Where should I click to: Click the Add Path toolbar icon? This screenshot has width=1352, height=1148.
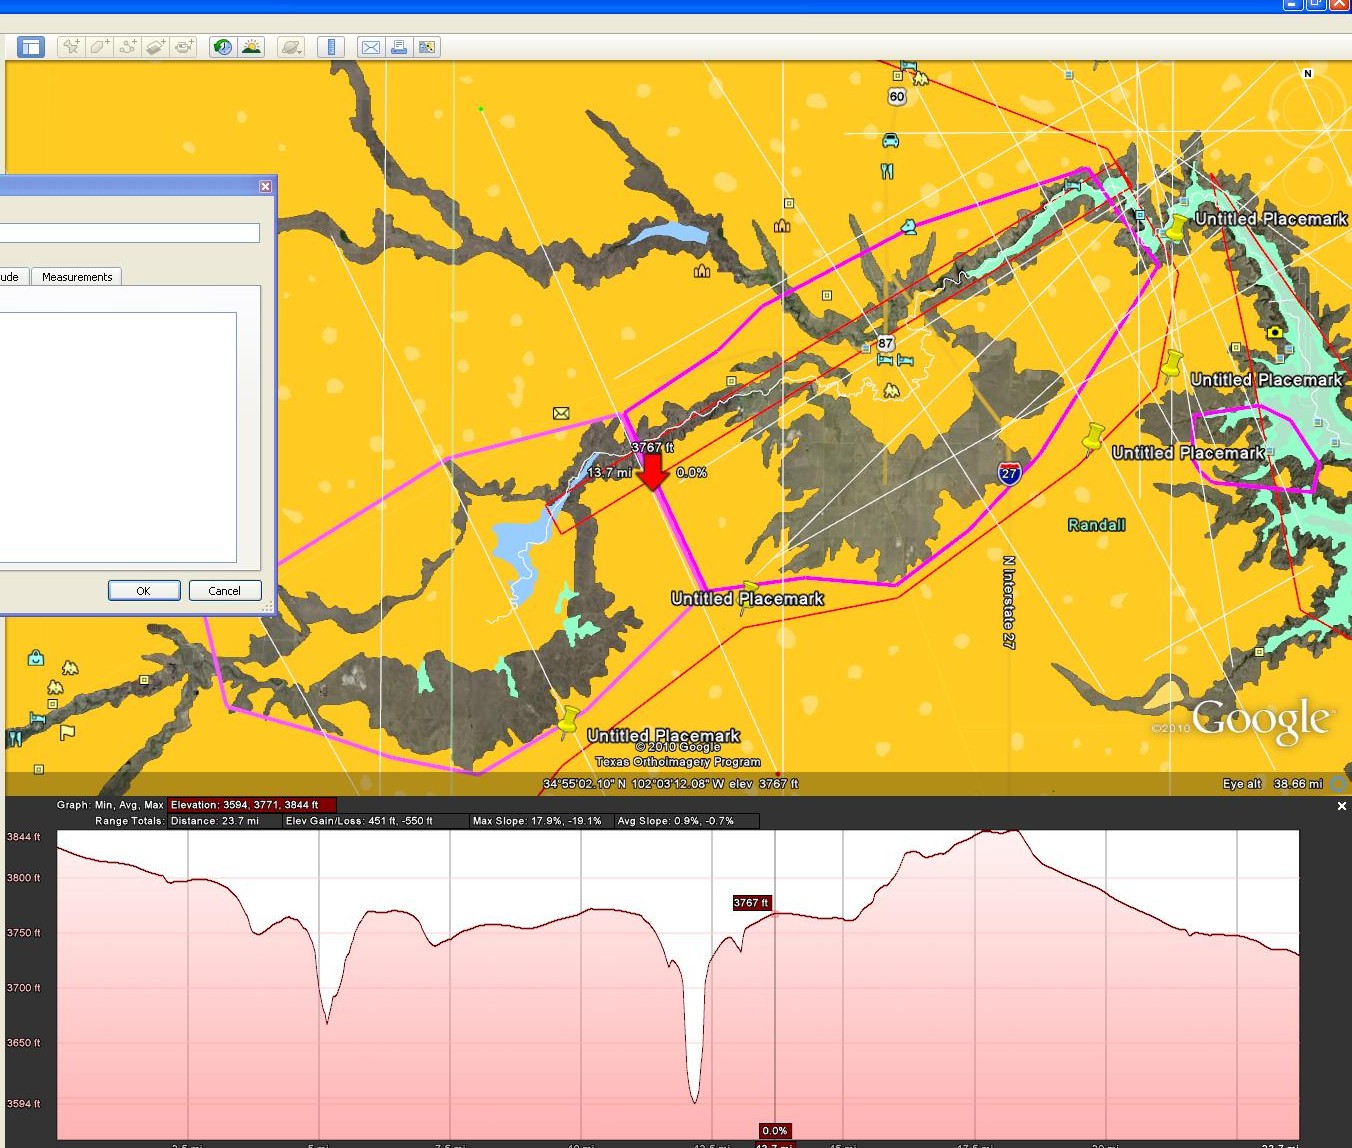point(127,47)
